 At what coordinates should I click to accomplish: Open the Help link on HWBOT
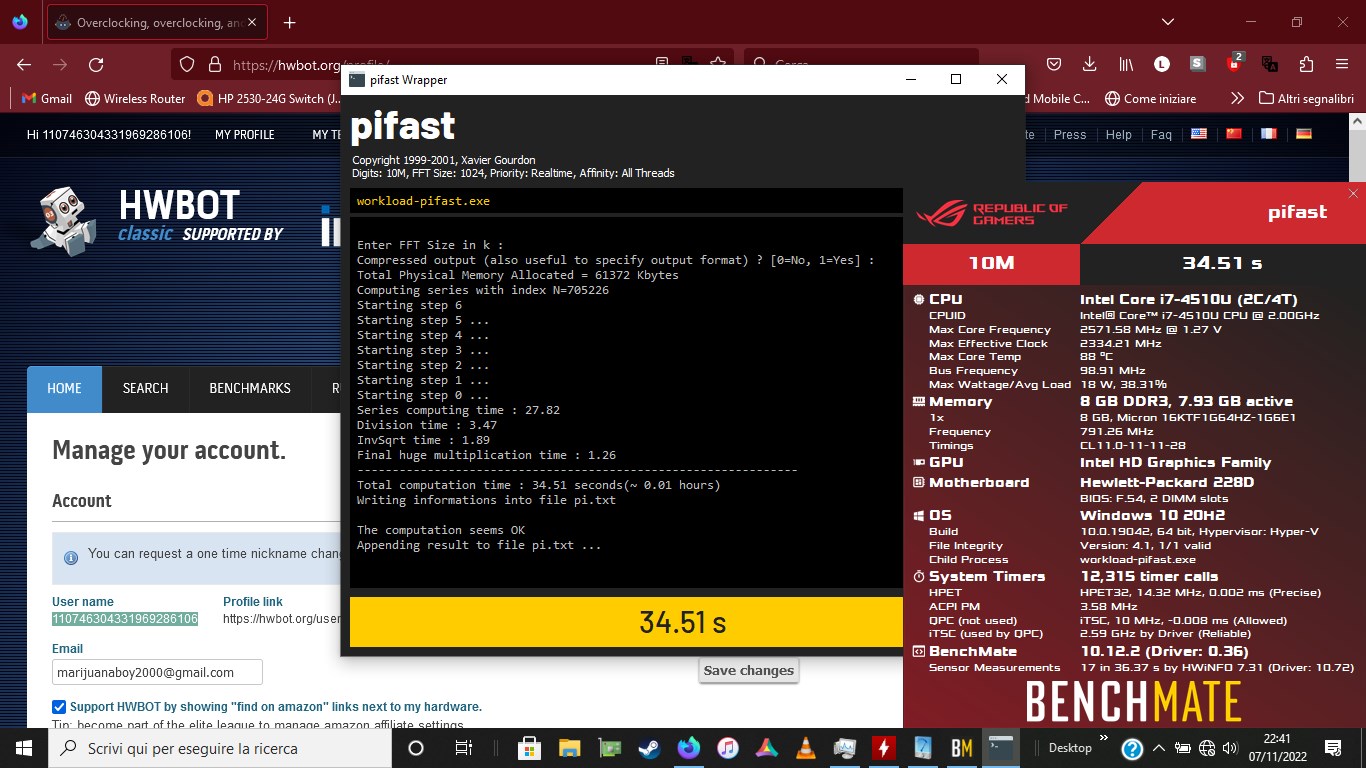point(1118,134)
